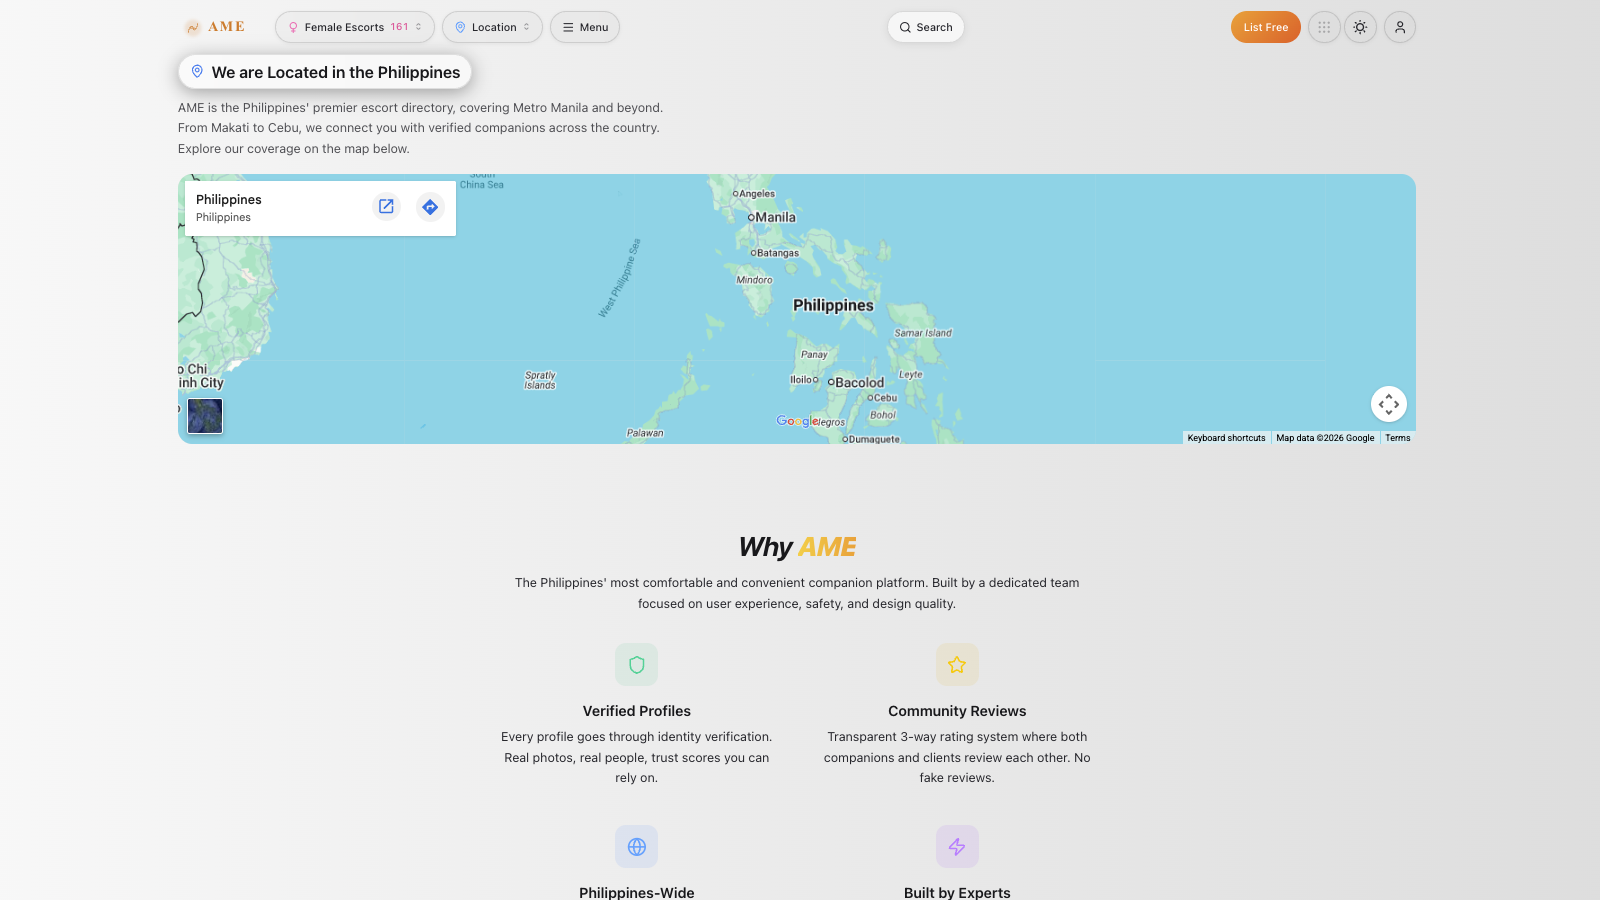1600x900 pixels.
Task: Click the Palawan label on the map
Action: [645, 433]
